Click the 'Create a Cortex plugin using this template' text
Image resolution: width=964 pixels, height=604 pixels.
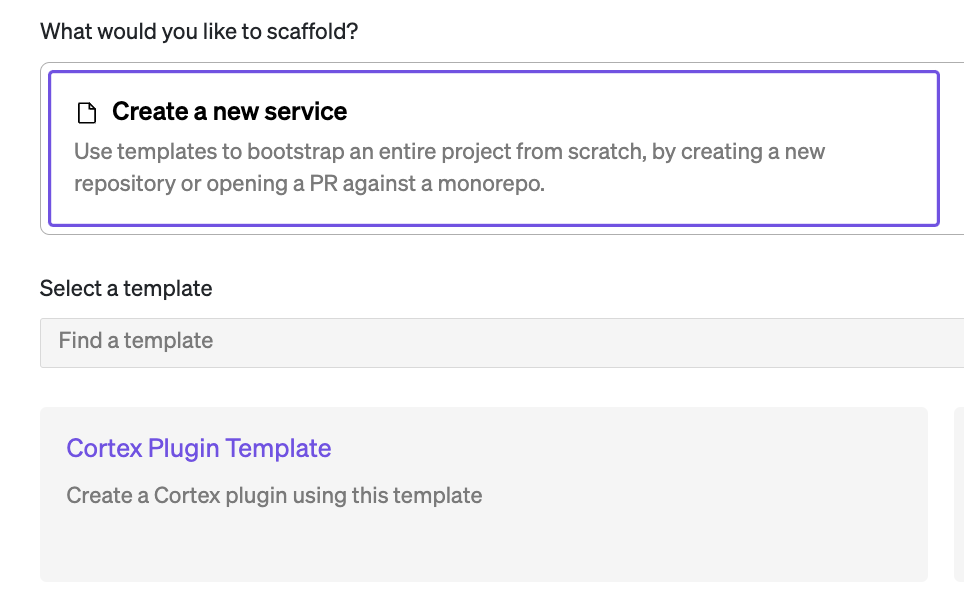pos(274,495)
